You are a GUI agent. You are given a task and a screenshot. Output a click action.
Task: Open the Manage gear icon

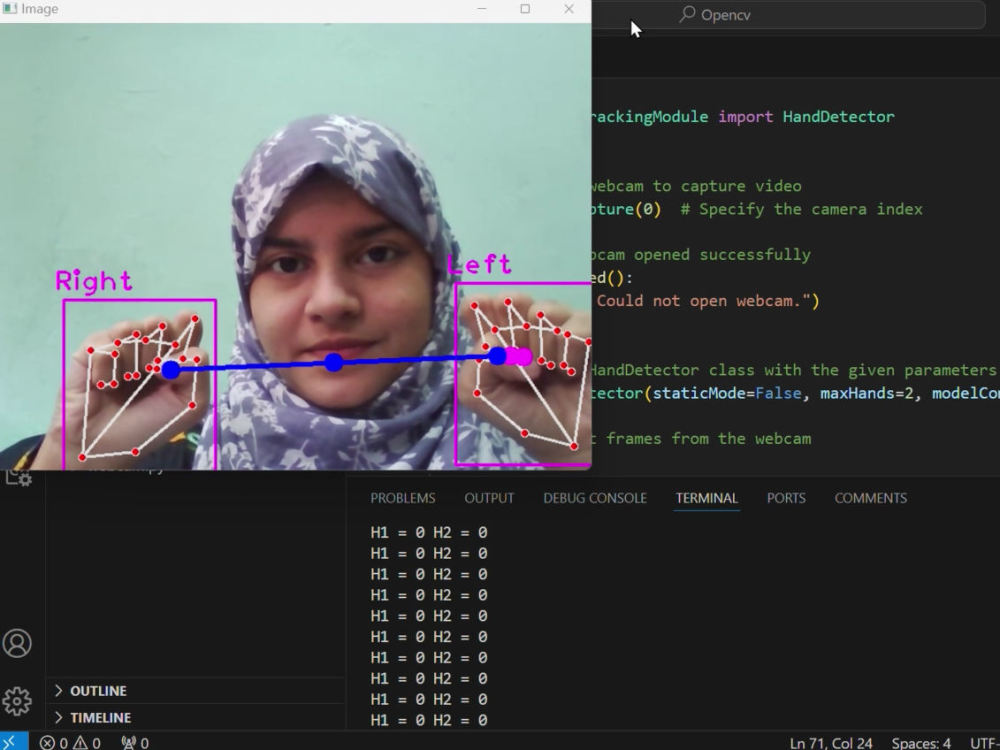17,701
